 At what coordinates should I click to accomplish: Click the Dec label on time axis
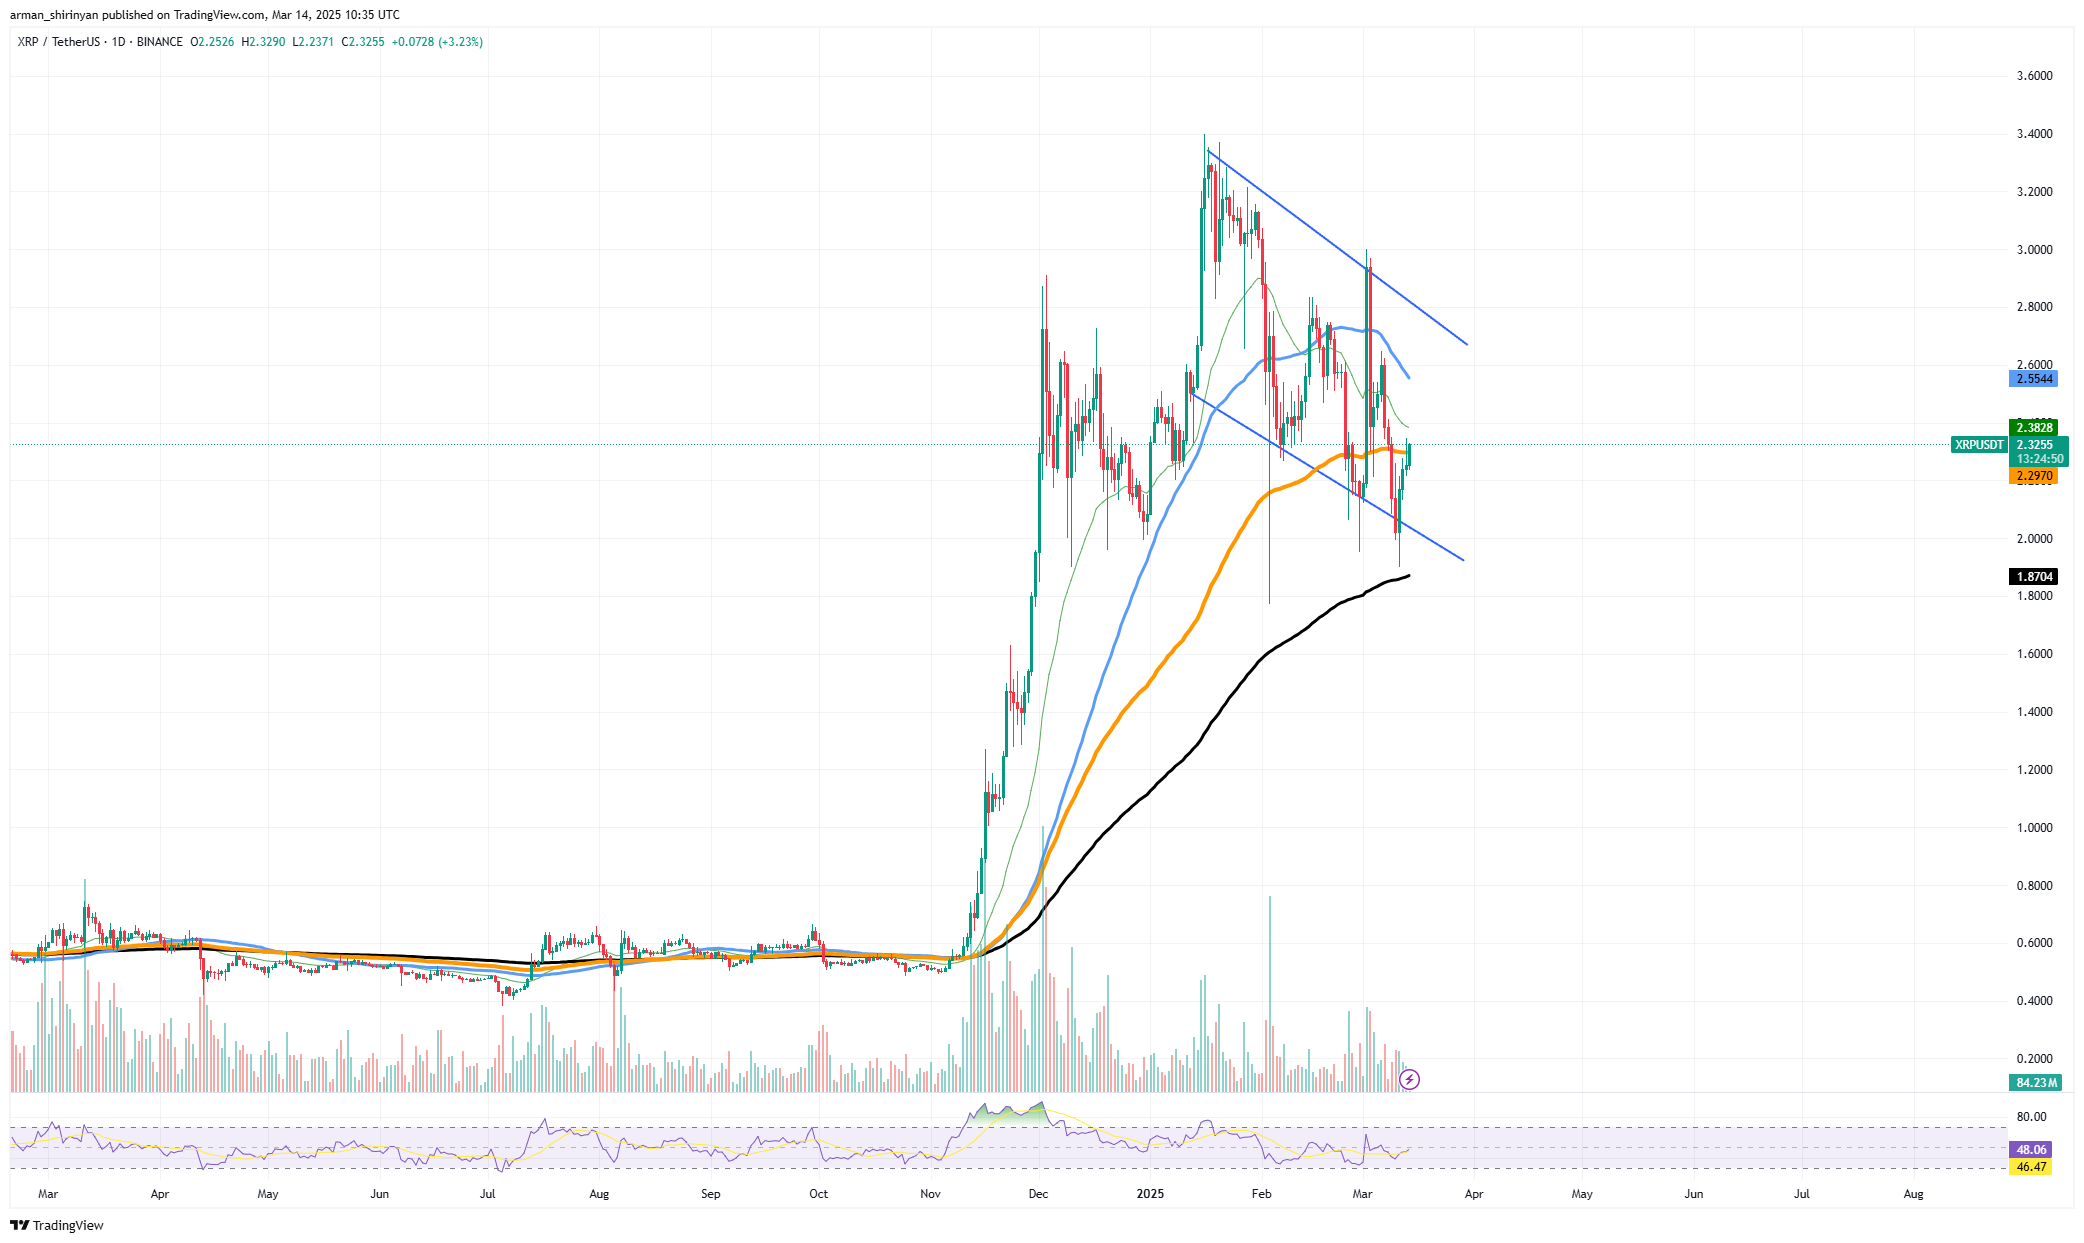coord(1038,1194)
